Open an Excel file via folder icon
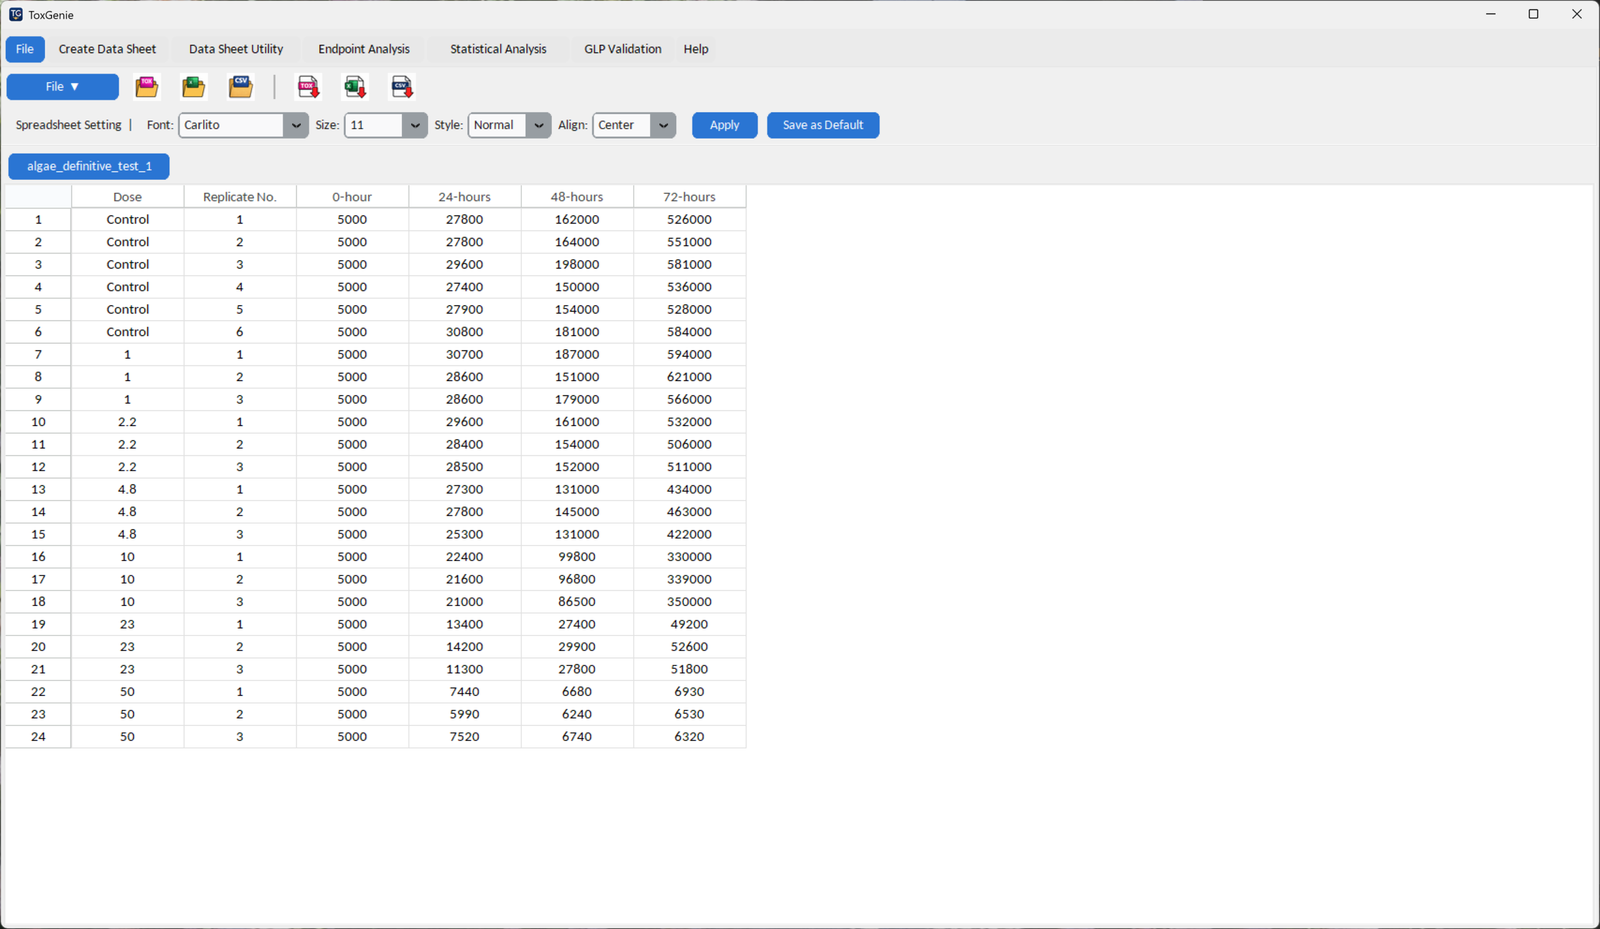 (194, 87)
